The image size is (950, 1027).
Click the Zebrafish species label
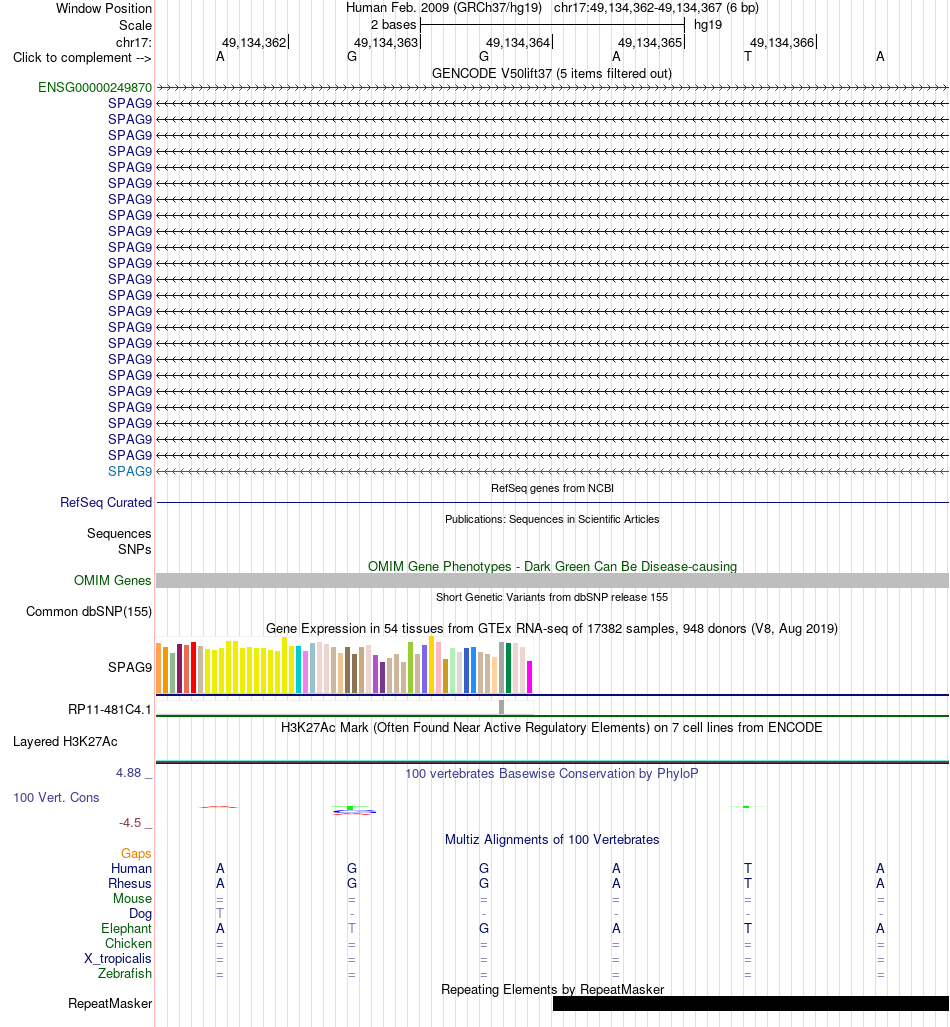[x=125, y=974]
